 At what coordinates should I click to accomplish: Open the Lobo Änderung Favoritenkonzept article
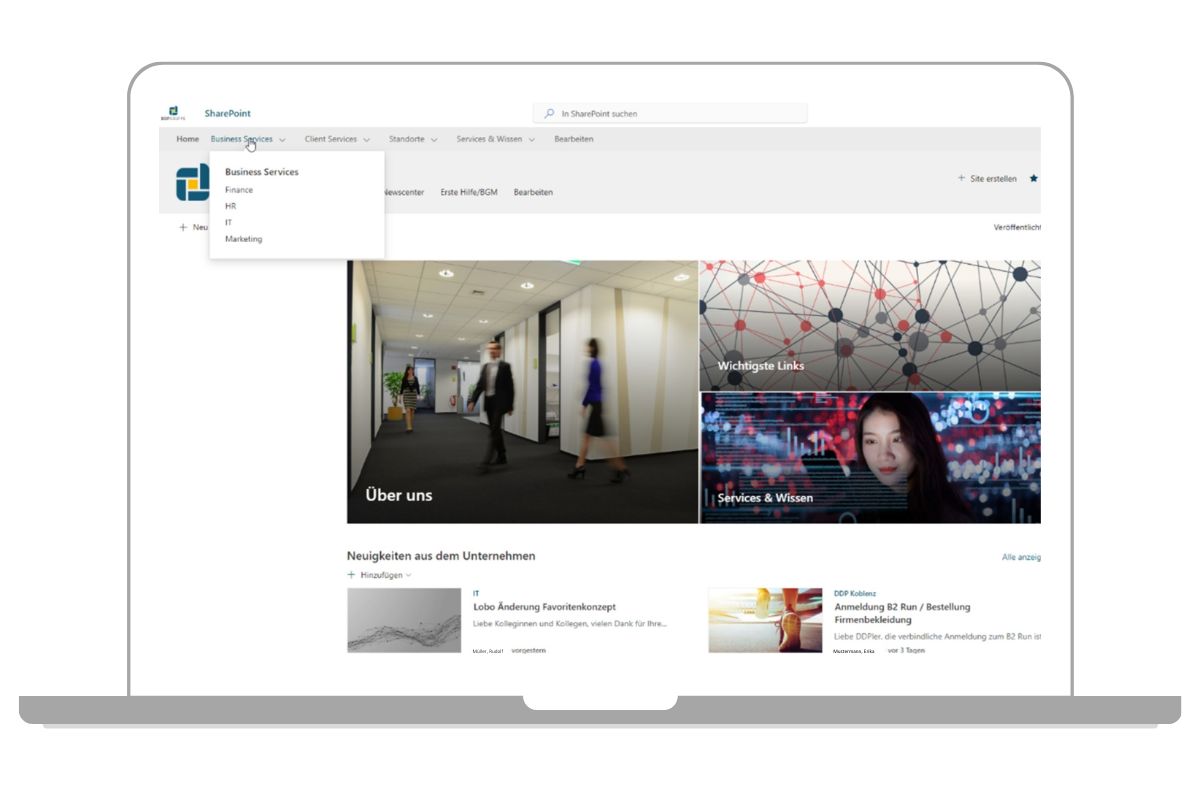[x=544, y=607]
